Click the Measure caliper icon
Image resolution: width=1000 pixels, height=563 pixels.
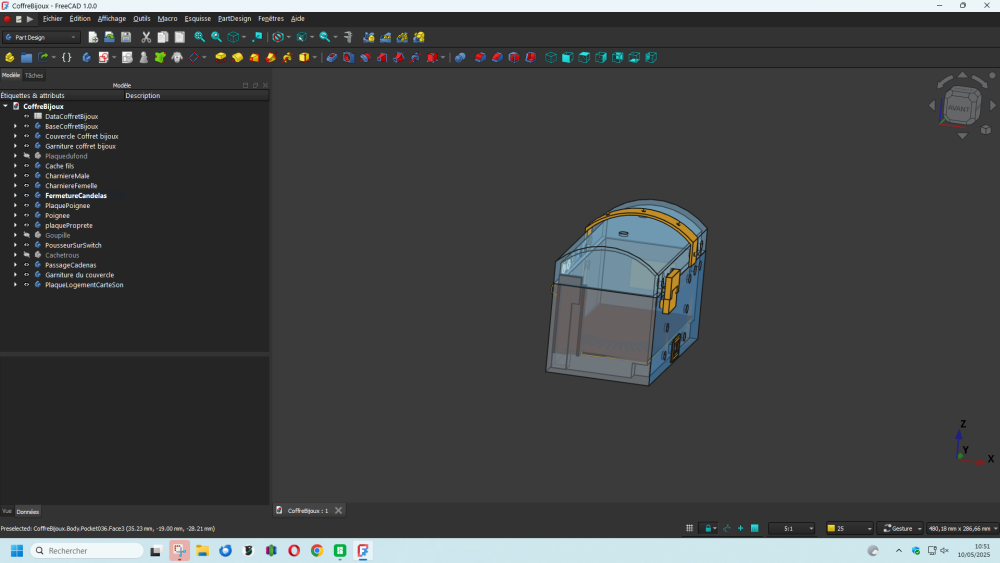point(347,37)
